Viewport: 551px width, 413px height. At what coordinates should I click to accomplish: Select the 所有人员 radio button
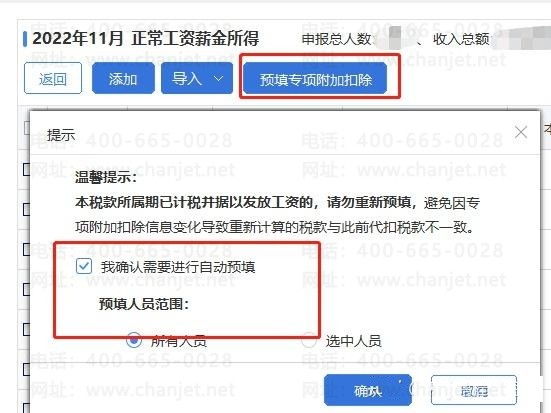pos(134,340)
